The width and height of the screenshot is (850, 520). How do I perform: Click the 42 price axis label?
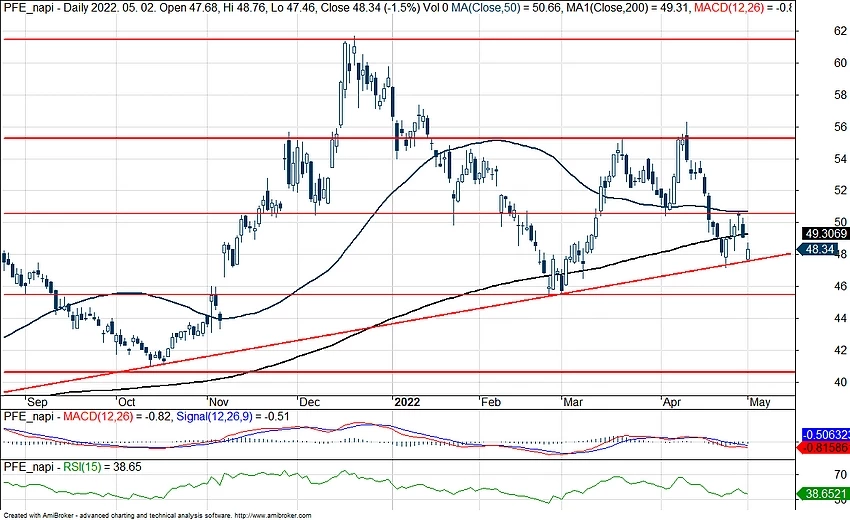[x=840, y=350]
